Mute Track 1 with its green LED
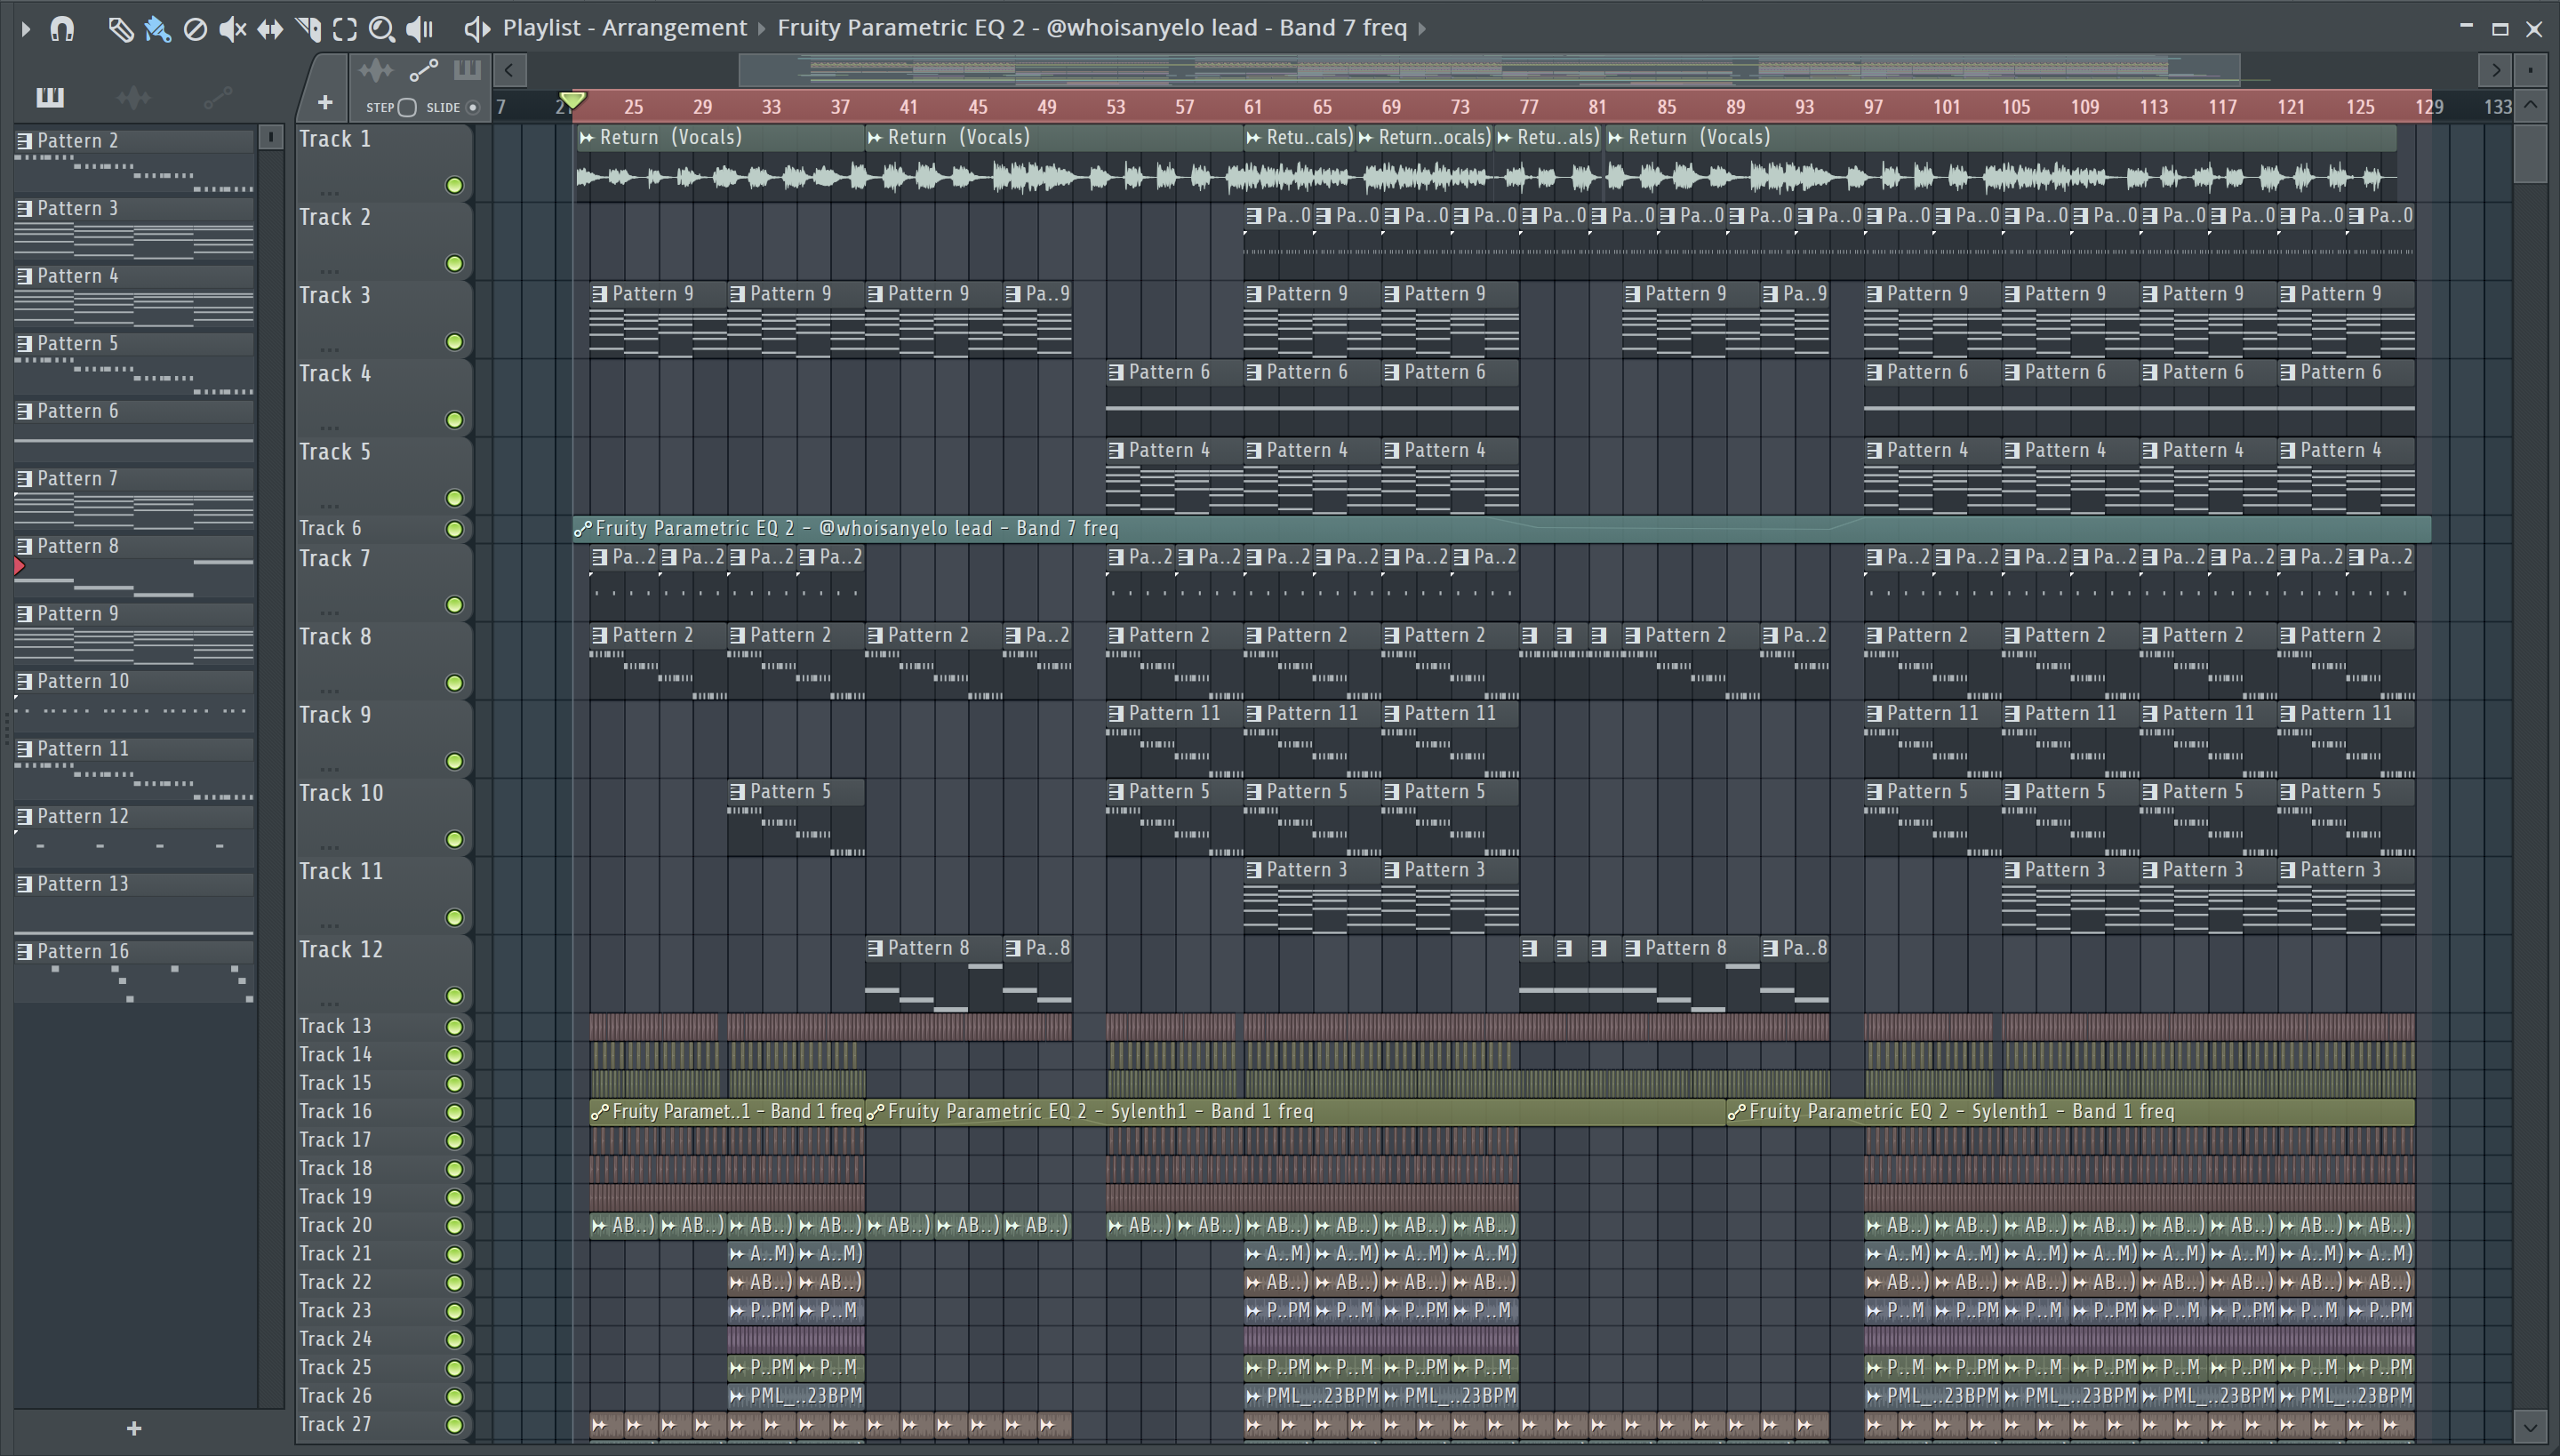The height and width of the screenshot is (1456, 2560). [454, 185]
